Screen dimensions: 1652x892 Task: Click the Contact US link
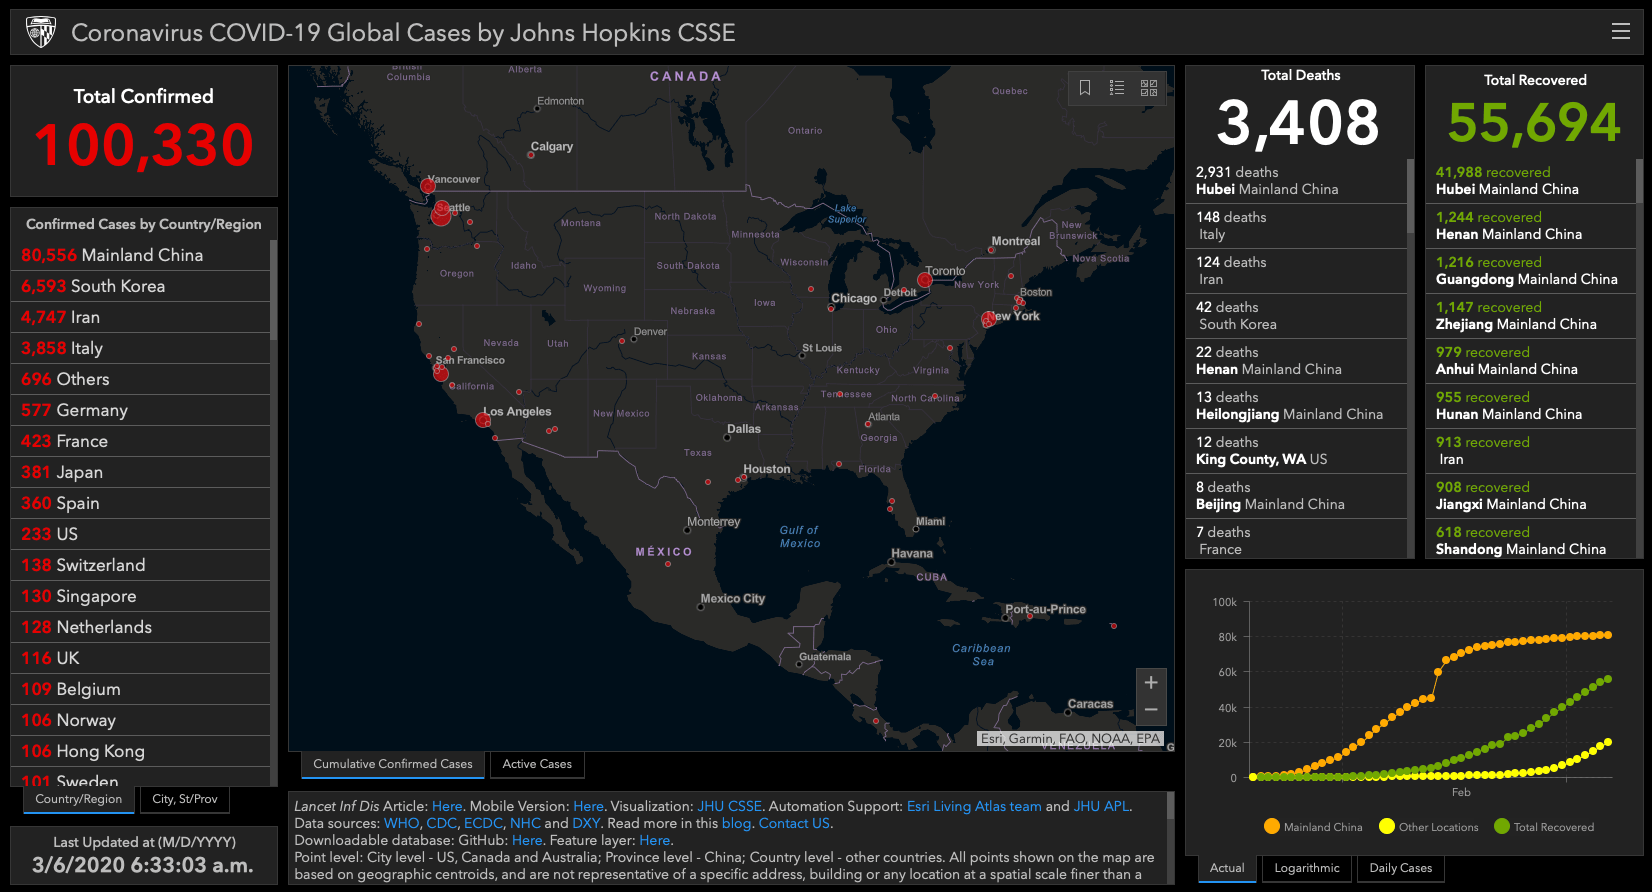coord(794,823)
